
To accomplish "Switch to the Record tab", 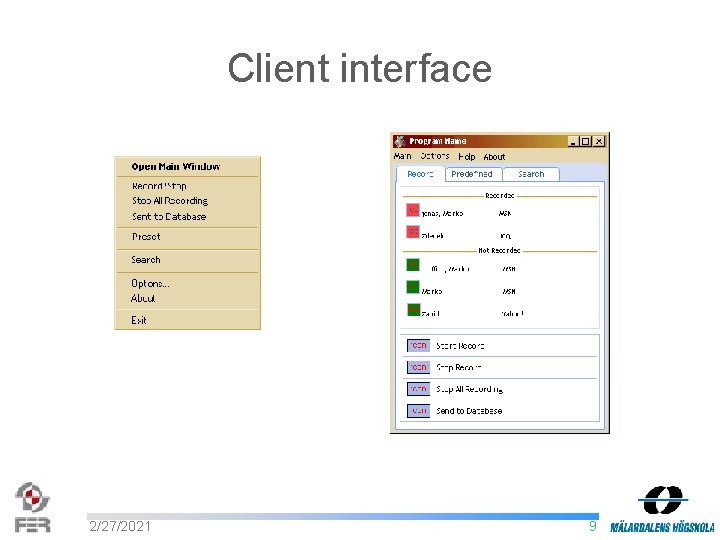I will 420,174.
